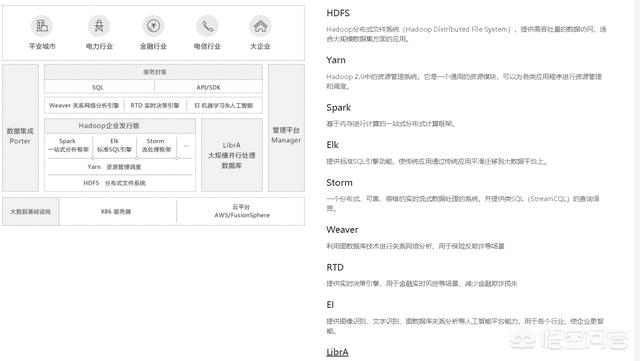The height and width of the screenshot is (361, 640).
Task: Click the RTD heading in description list
Action: pos(335,267)
